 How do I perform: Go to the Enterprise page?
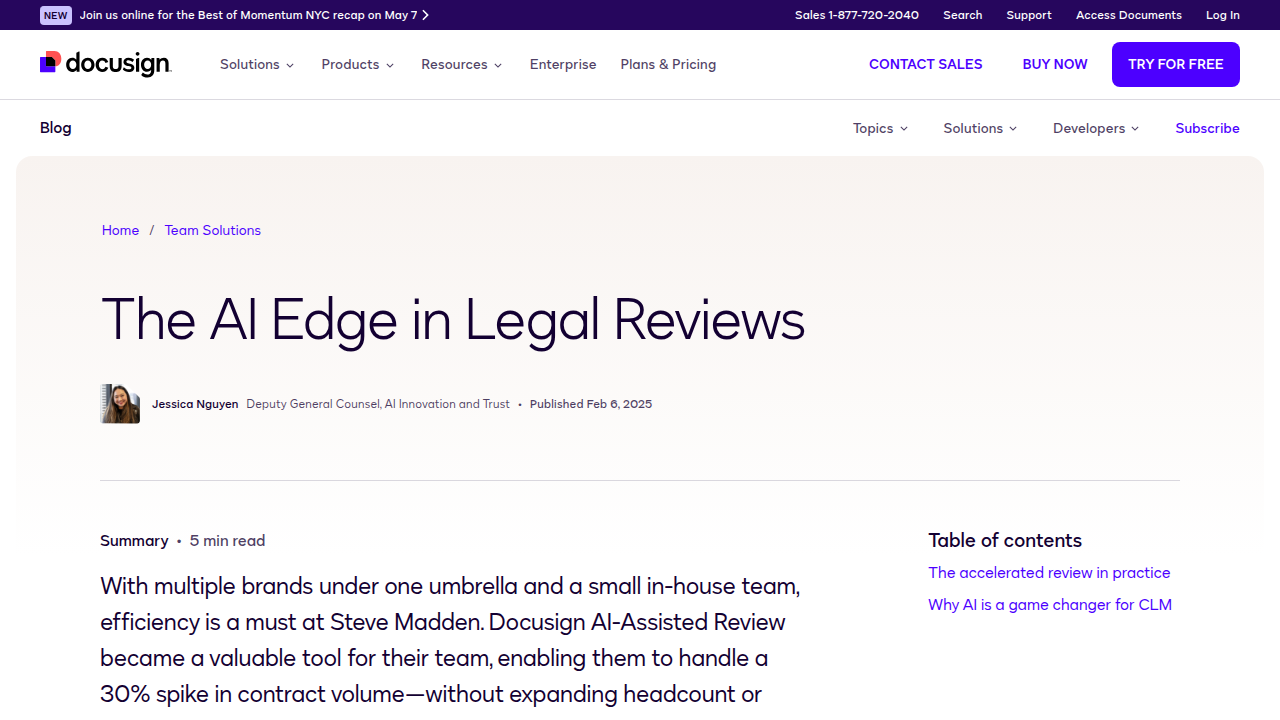[x=563, y=64]
